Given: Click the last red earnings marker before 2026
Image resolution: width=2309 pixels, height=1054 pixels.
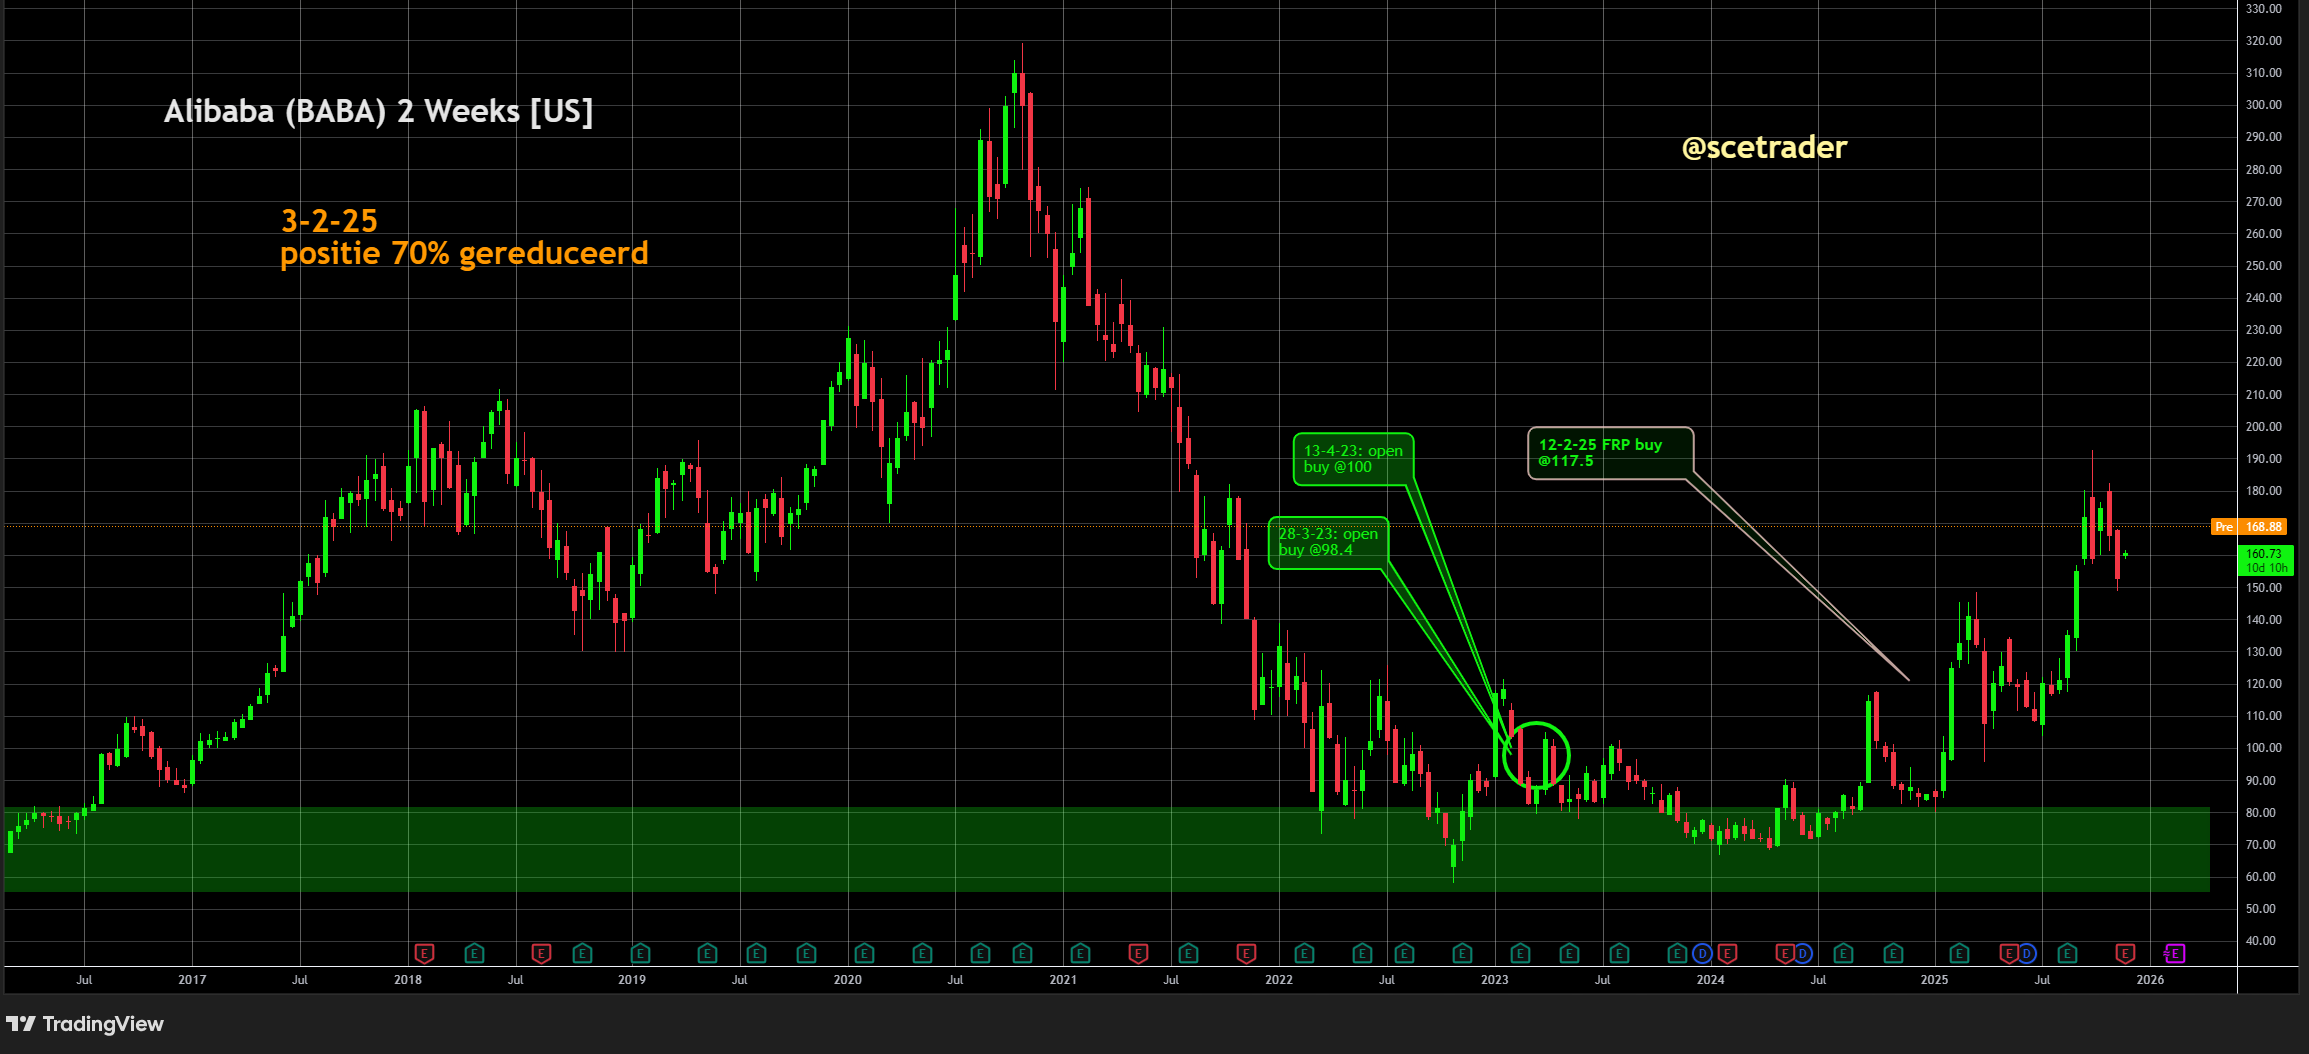Looking at the screenshot, I should click(2126, 953).
